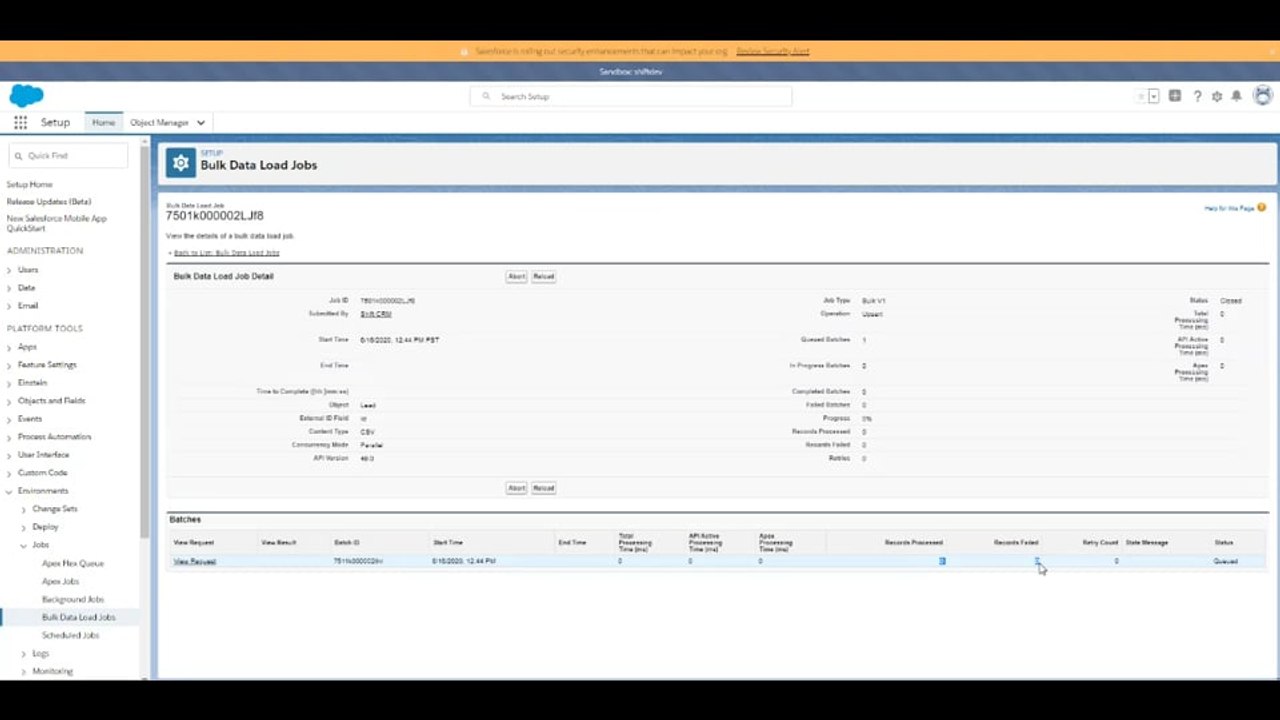This screenshot has width=1280, height=720.
Task: Click the Start Time column header in Batches
Action: pos(448,542)
